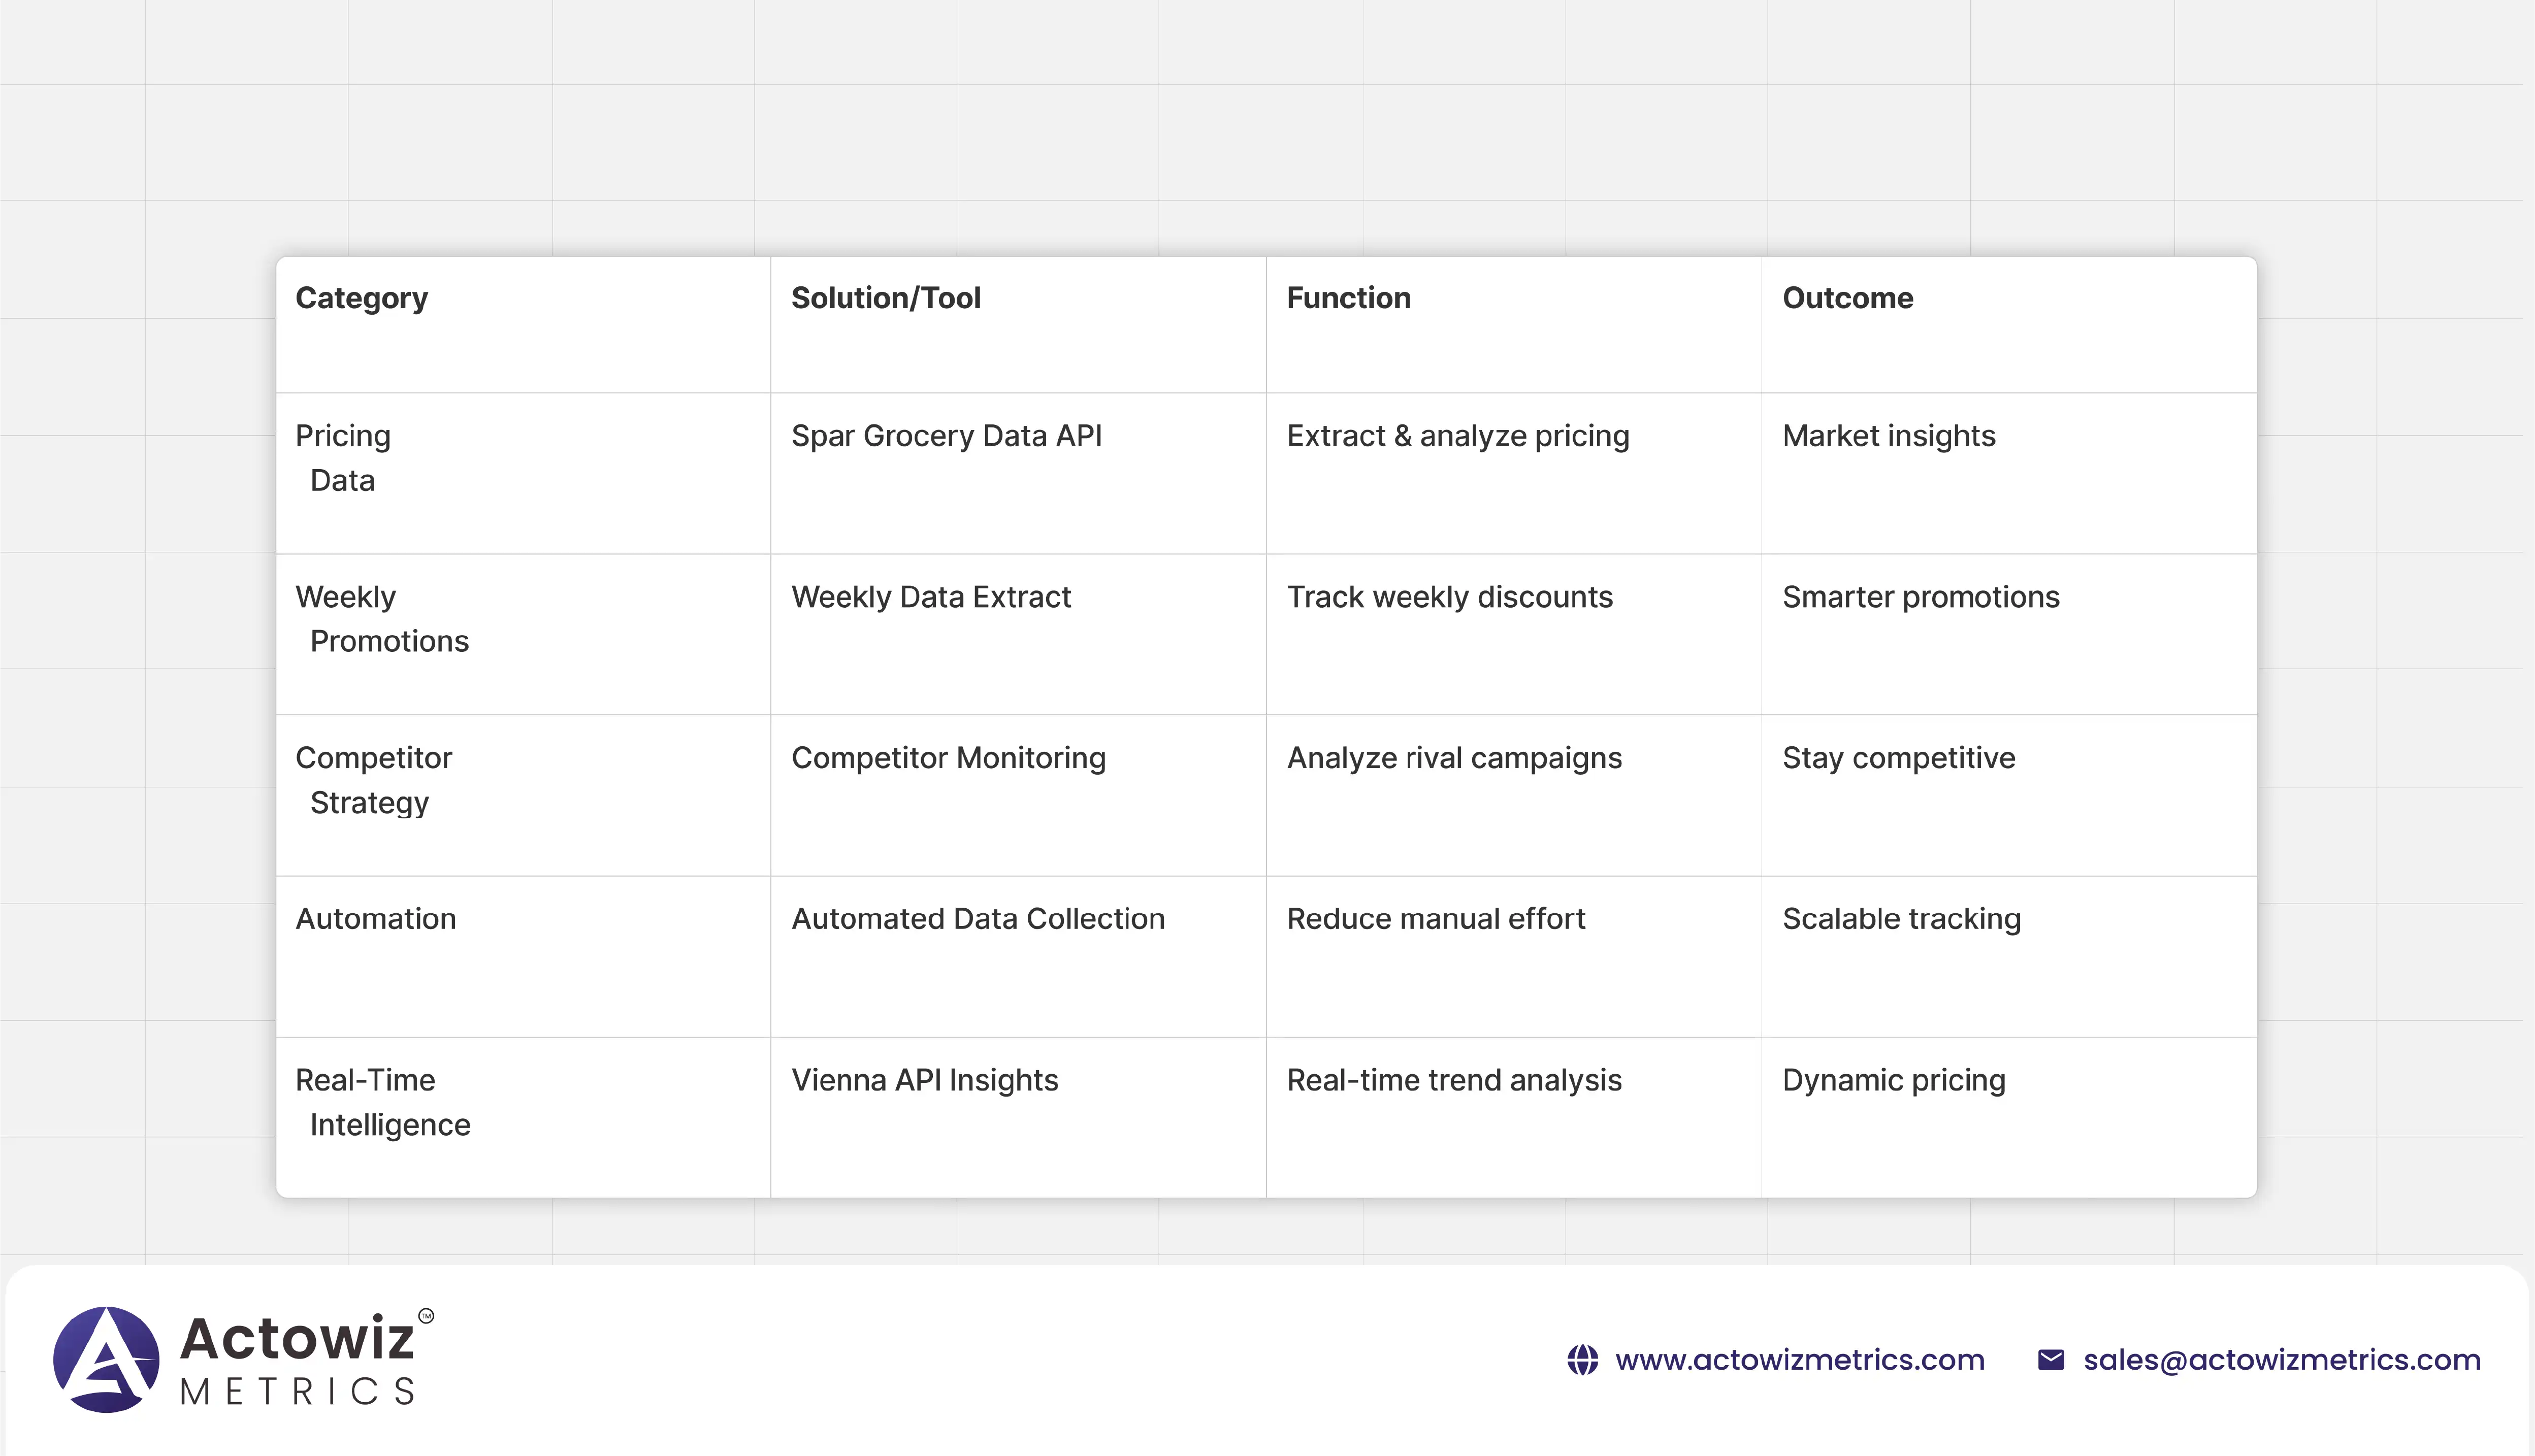The height and width of the screenshot is (1456, 2535).
Task: Click the Track weekly discounts cell
Action: click(x=1449, y=597)
